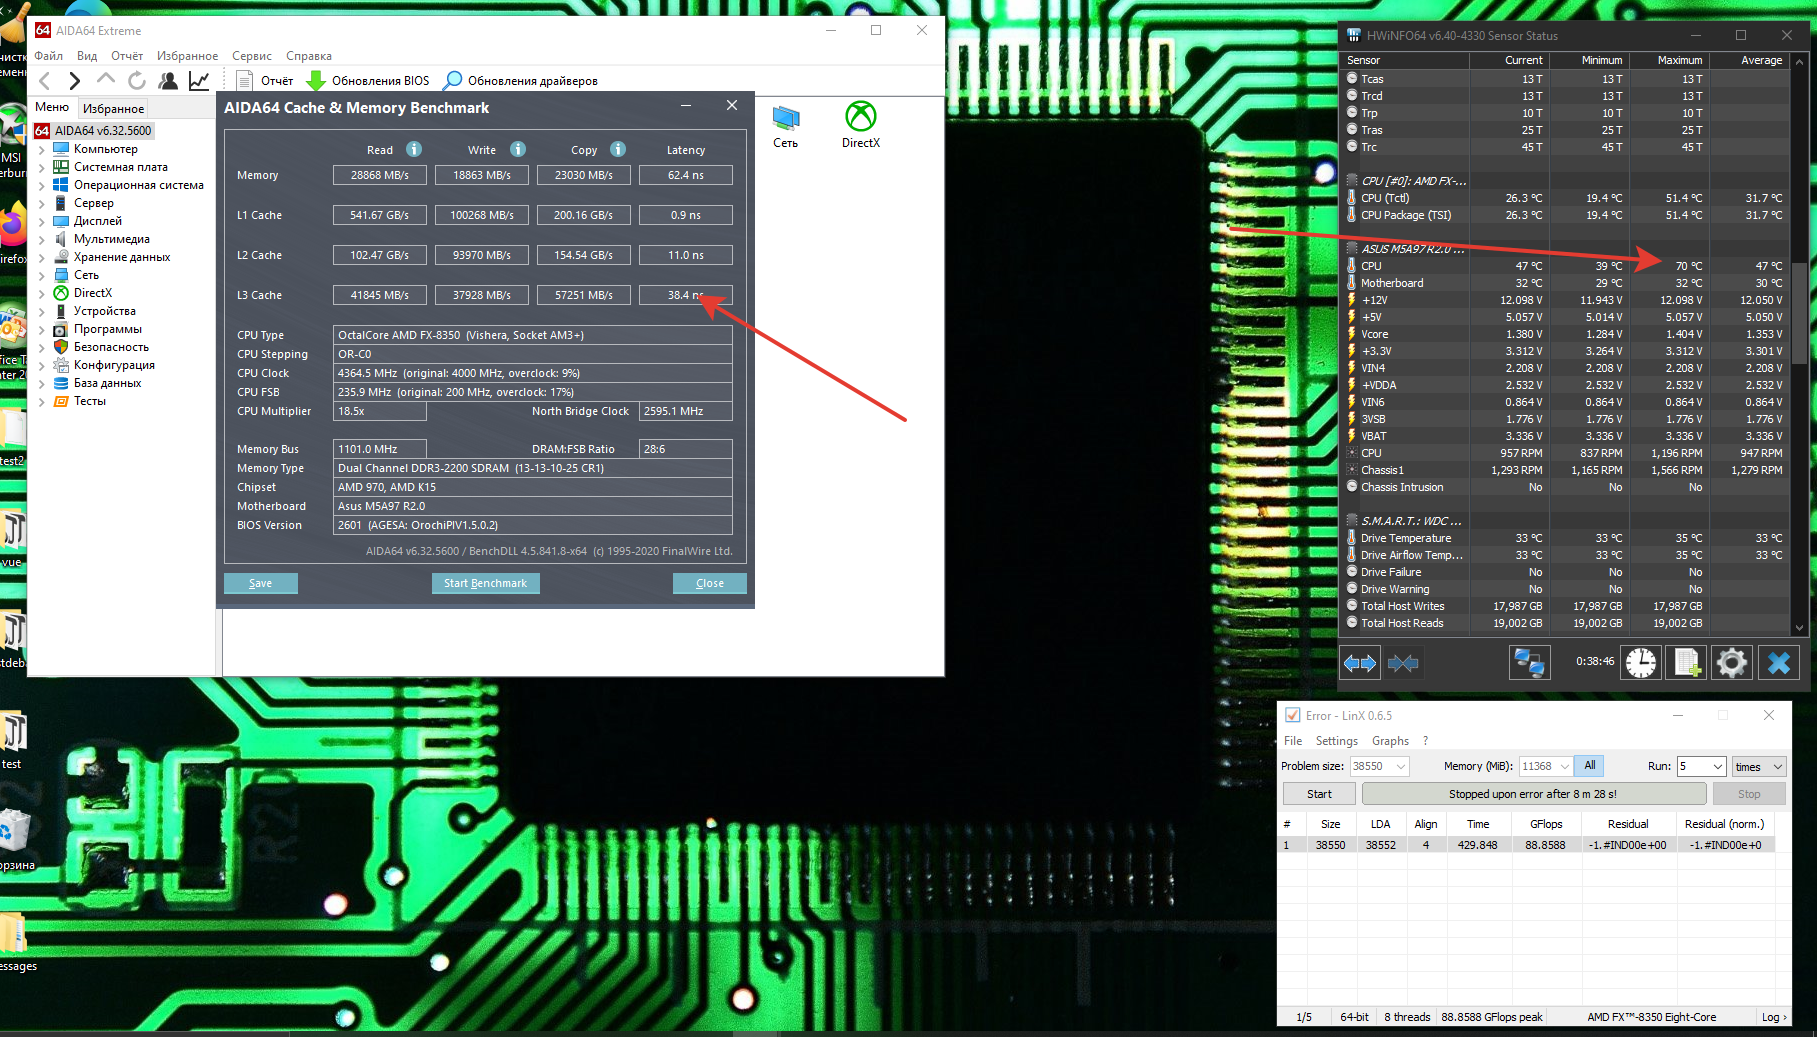Click Save in the benchmark dialog

tap(260, 583)
